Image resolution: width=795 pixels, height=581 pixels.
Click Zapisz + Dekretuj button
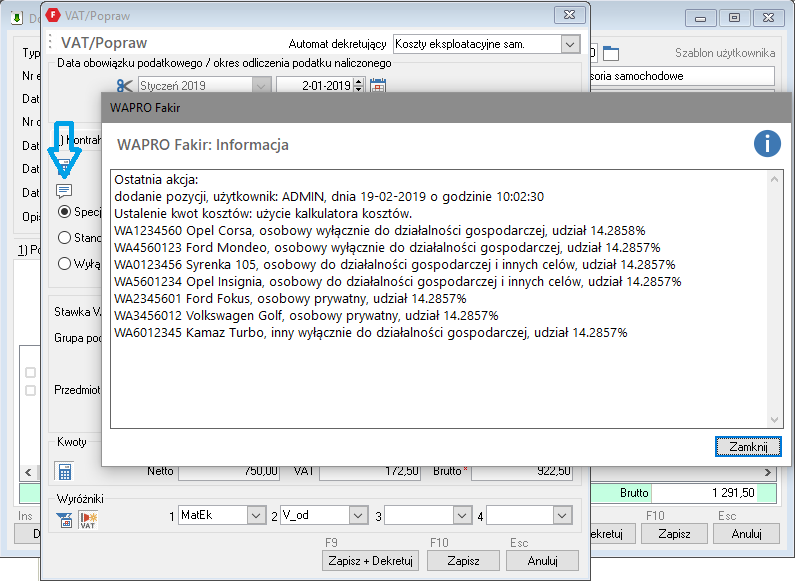[371, 561]
